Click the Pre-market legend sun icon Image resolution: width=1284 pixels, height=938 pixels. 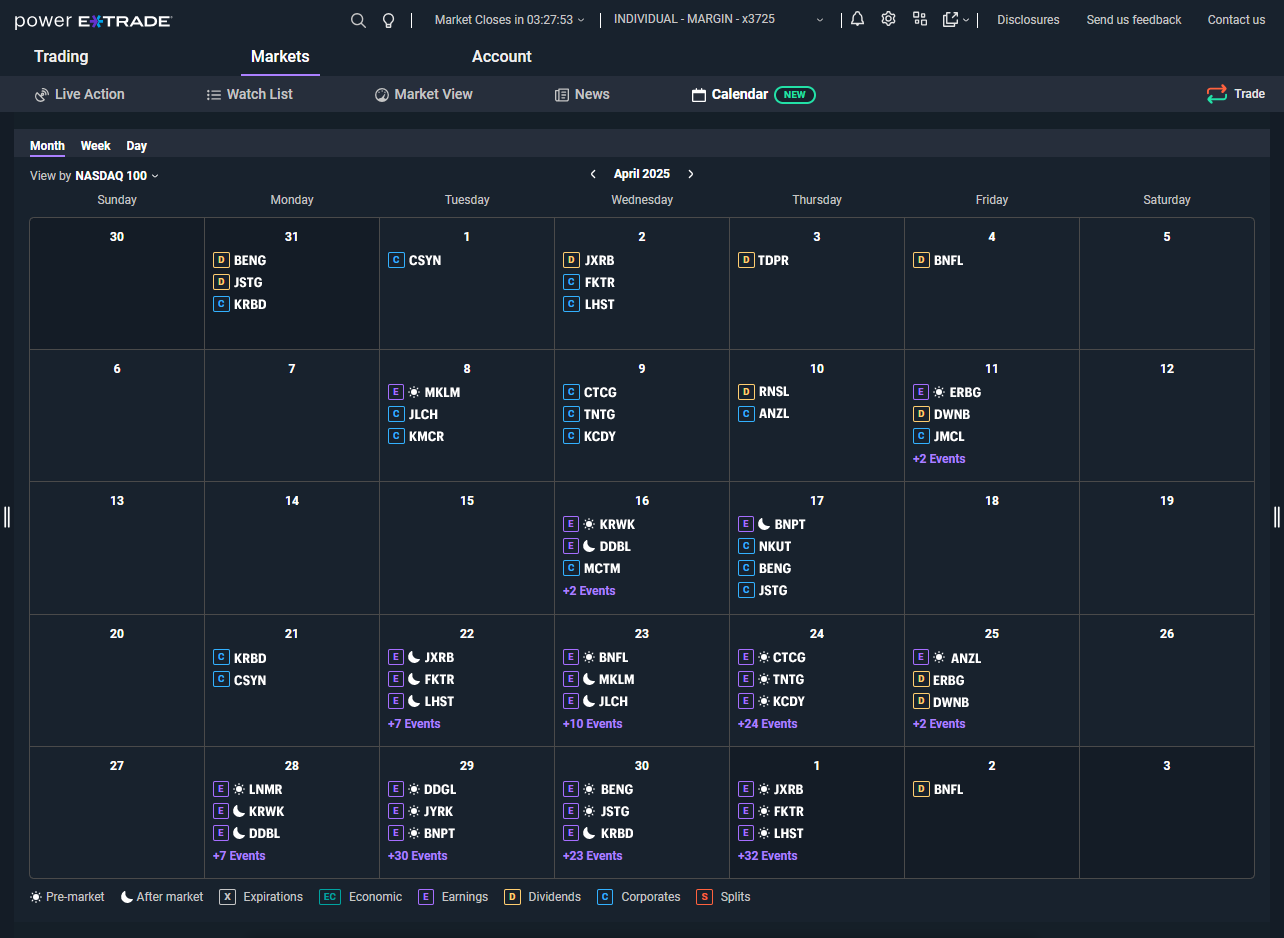[x=36, y=897]
